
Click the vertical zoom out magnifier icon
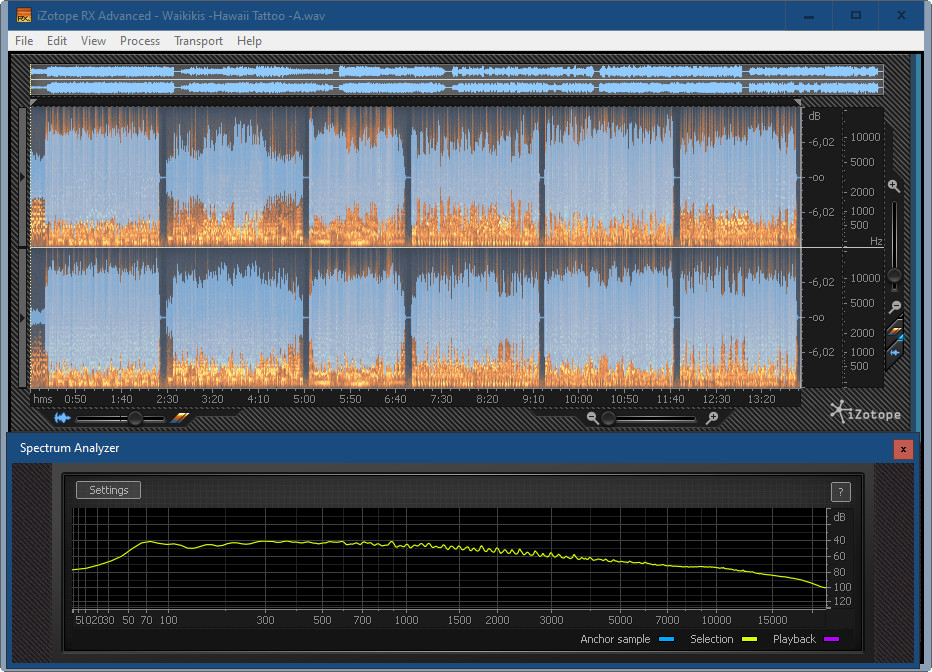click(895, 307)
